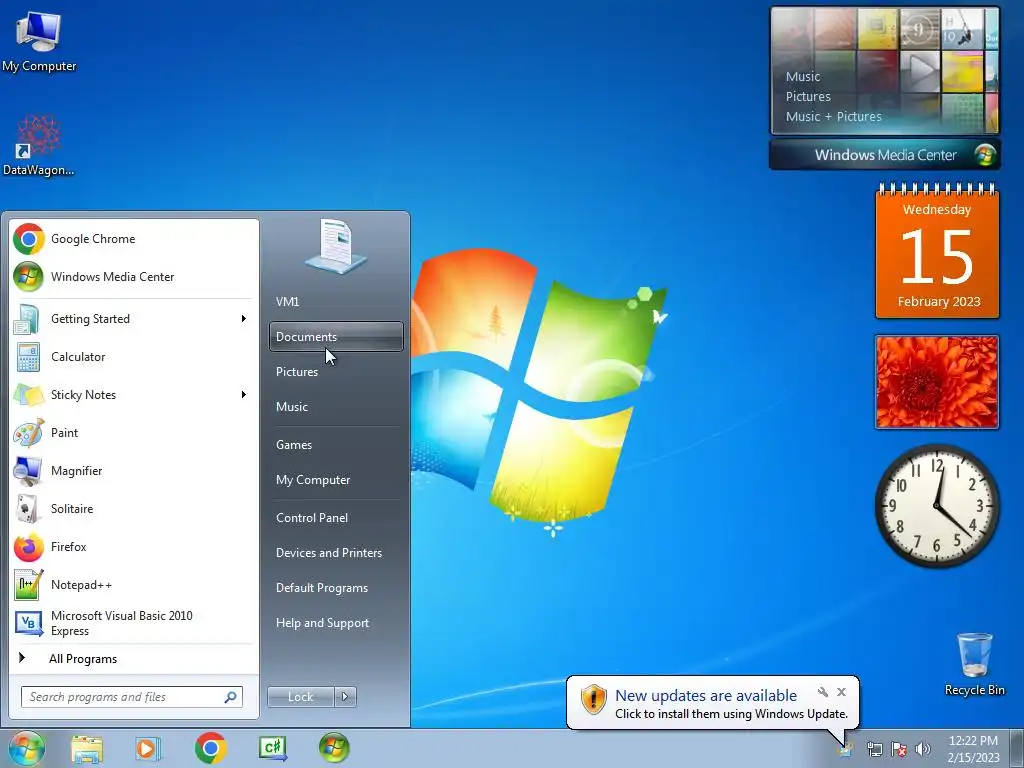Screen dimensions: 1024x768
Task: Open notification settings wrench icon
Action: point(822,692)
